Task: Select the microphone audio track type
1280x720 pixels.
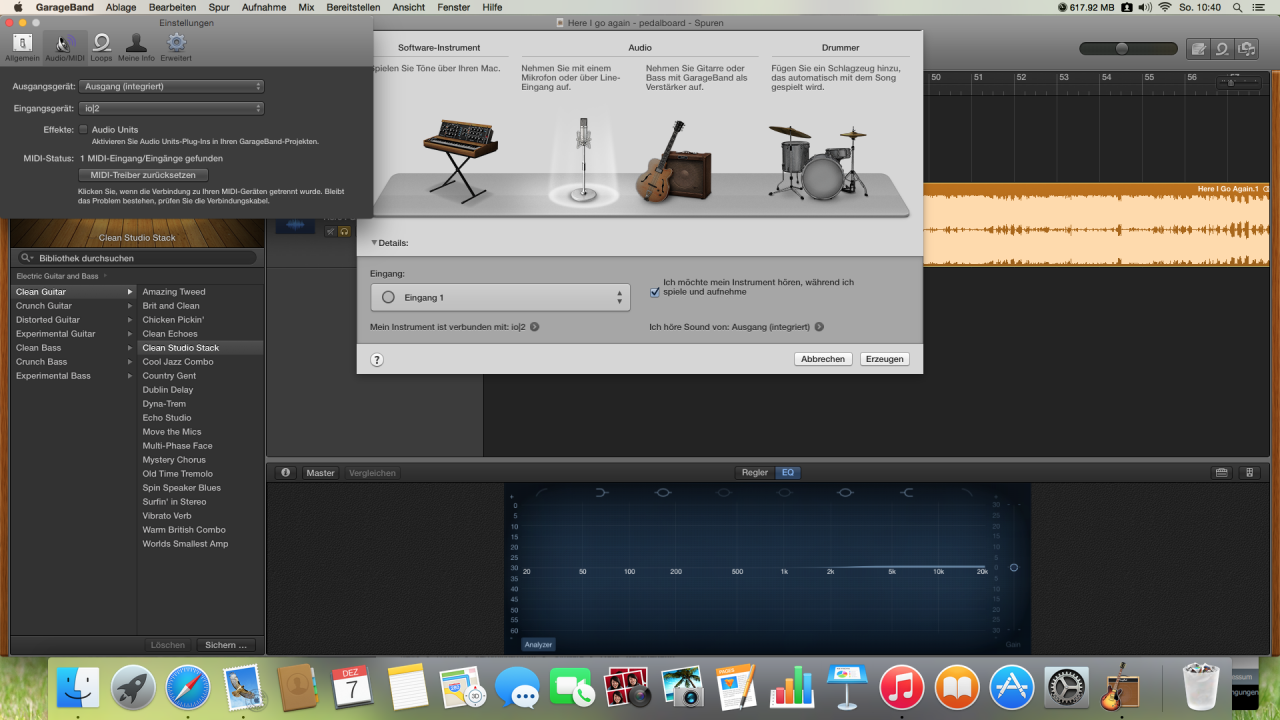Action: [x=583, y=160]
